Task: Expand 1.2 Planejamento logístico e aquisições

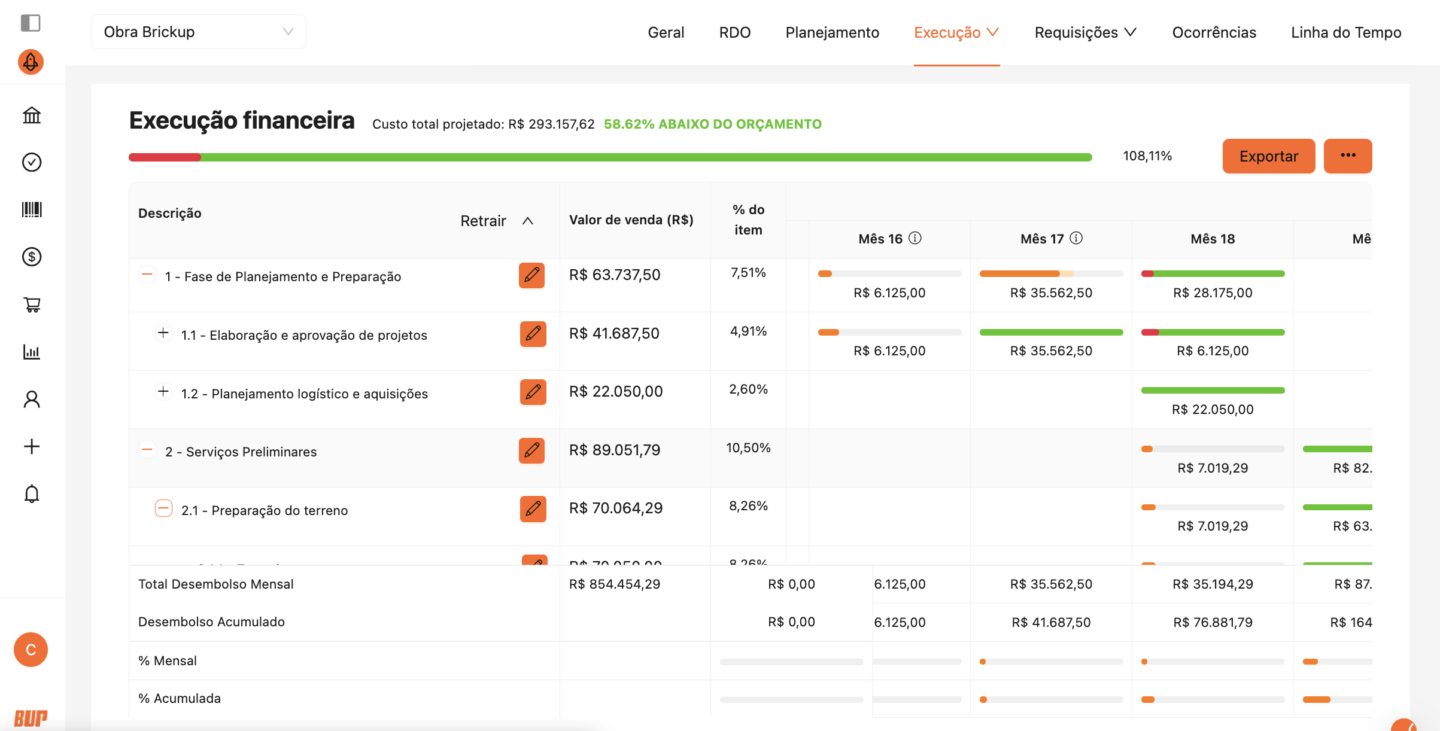Action: click(x=163, y=392)
